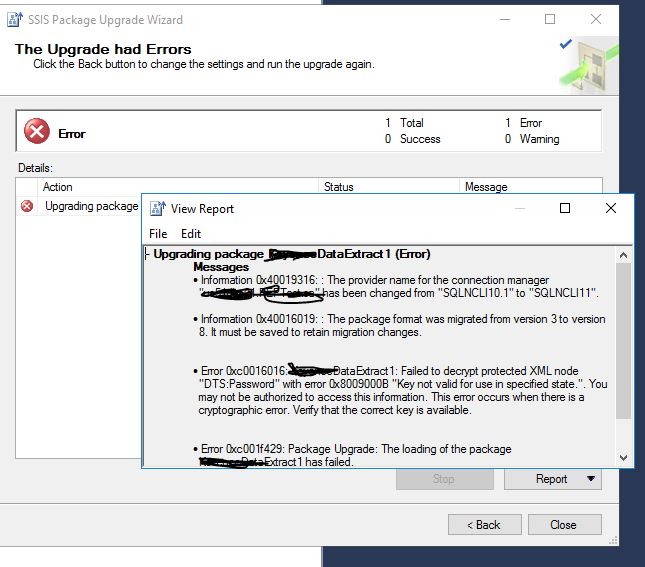The width and height of the screenshot is (645, 567).
Task: Click the Messages heading in the report
Action: [221, 267]
